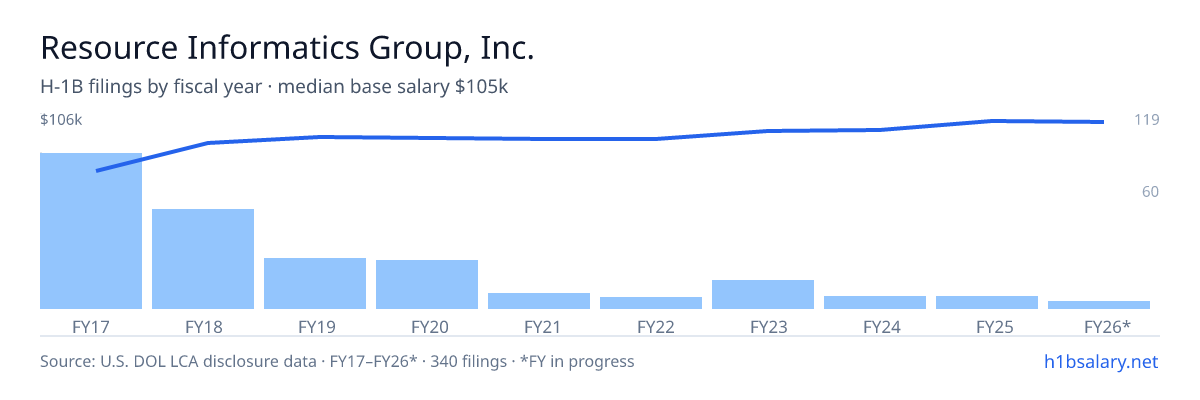1200x400 pixels.
Task: Click the FY26* axis label
Action: coord(1099,327)
